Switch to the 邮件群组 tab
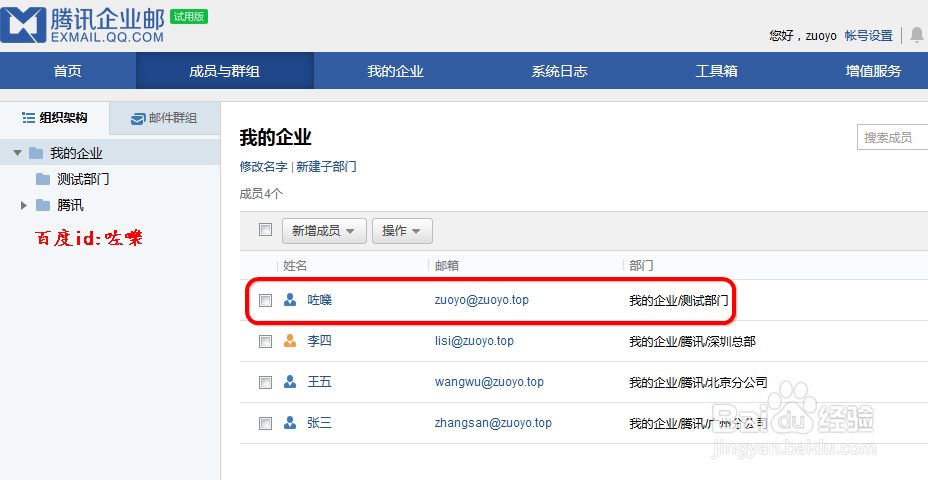 (164, 118)
